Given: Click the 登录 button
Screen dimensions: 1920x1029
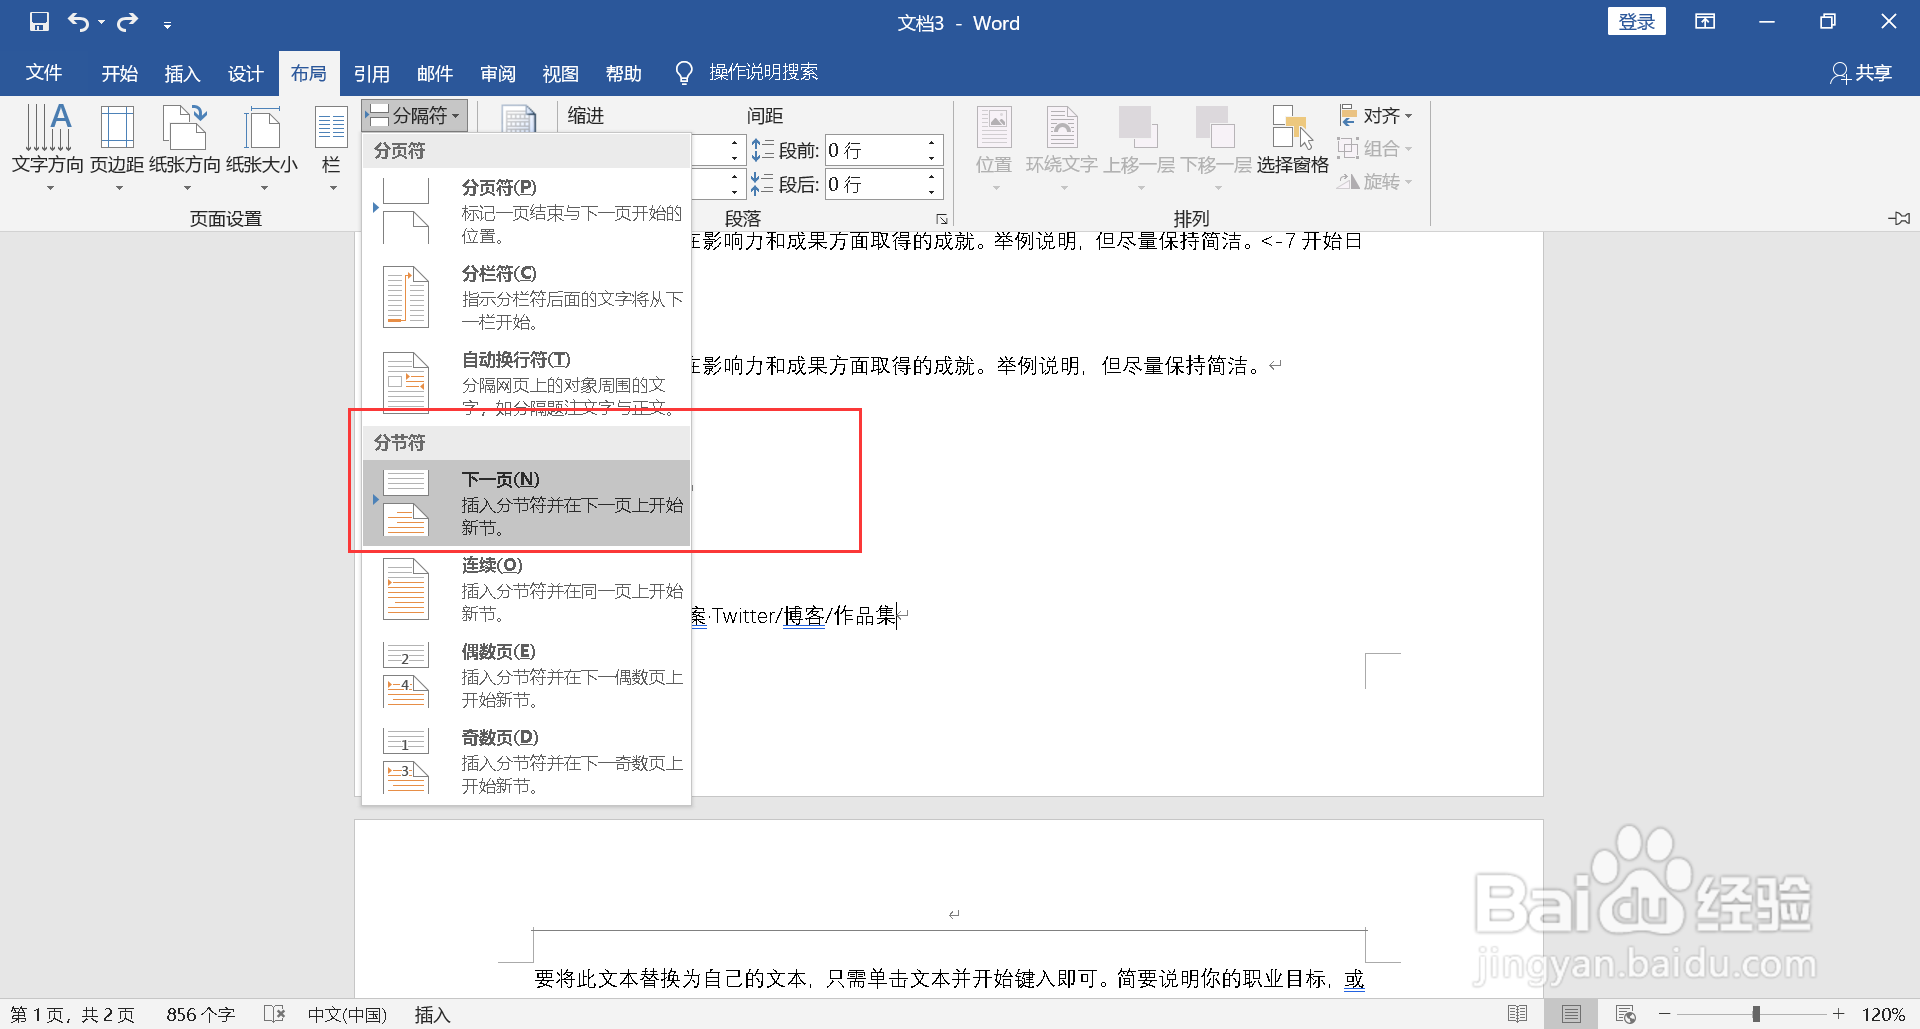Looking at the screenshot, I should tap(1636, 20).
